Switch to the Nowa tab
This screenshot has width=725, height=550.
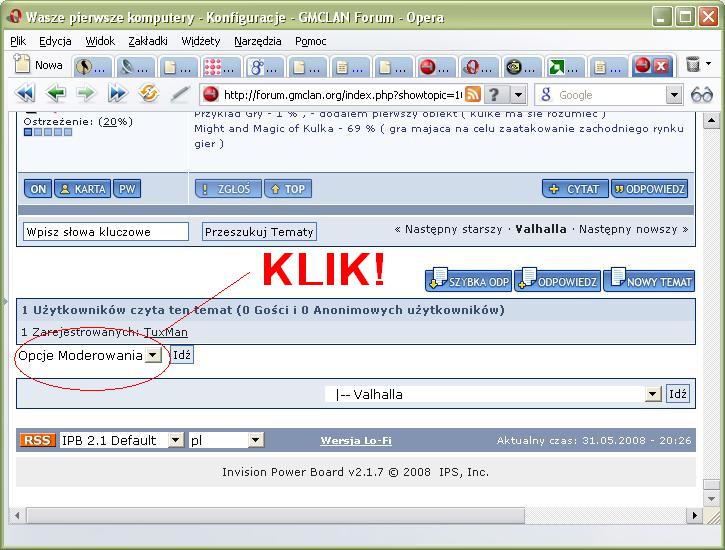pyautogui.click(x=38, y=66)
